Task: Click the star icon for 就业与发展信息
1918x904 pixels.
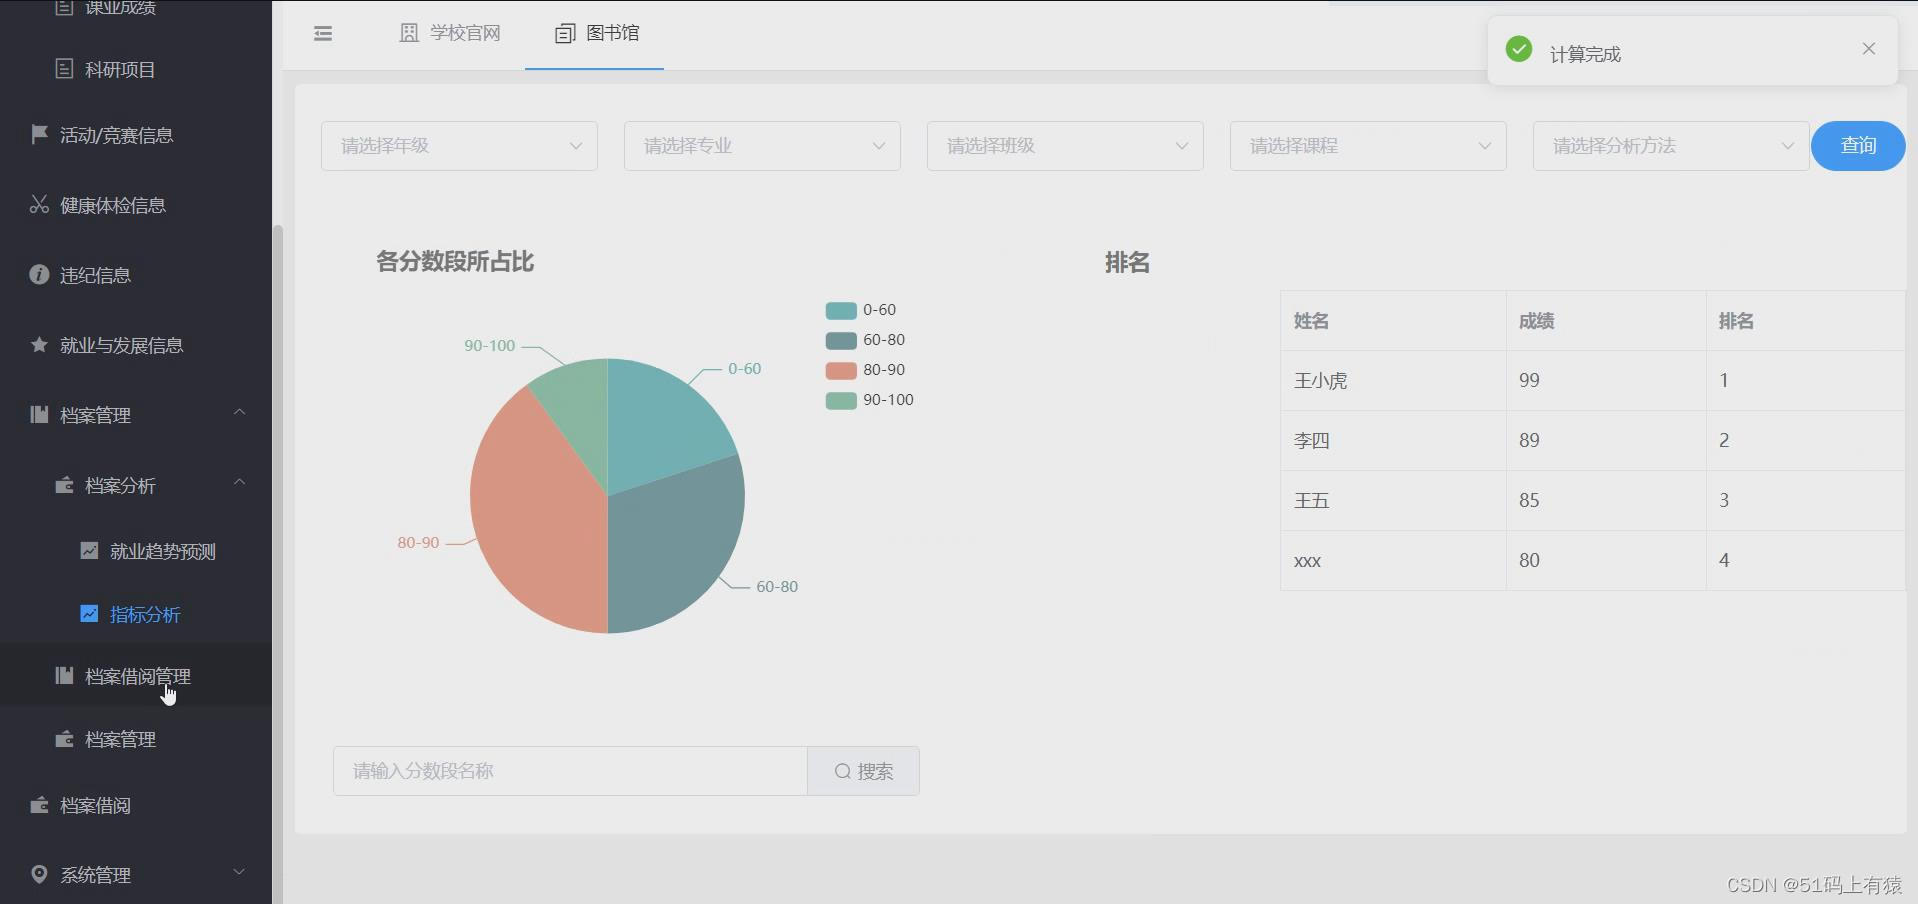Action: click(x=39, y=344)
